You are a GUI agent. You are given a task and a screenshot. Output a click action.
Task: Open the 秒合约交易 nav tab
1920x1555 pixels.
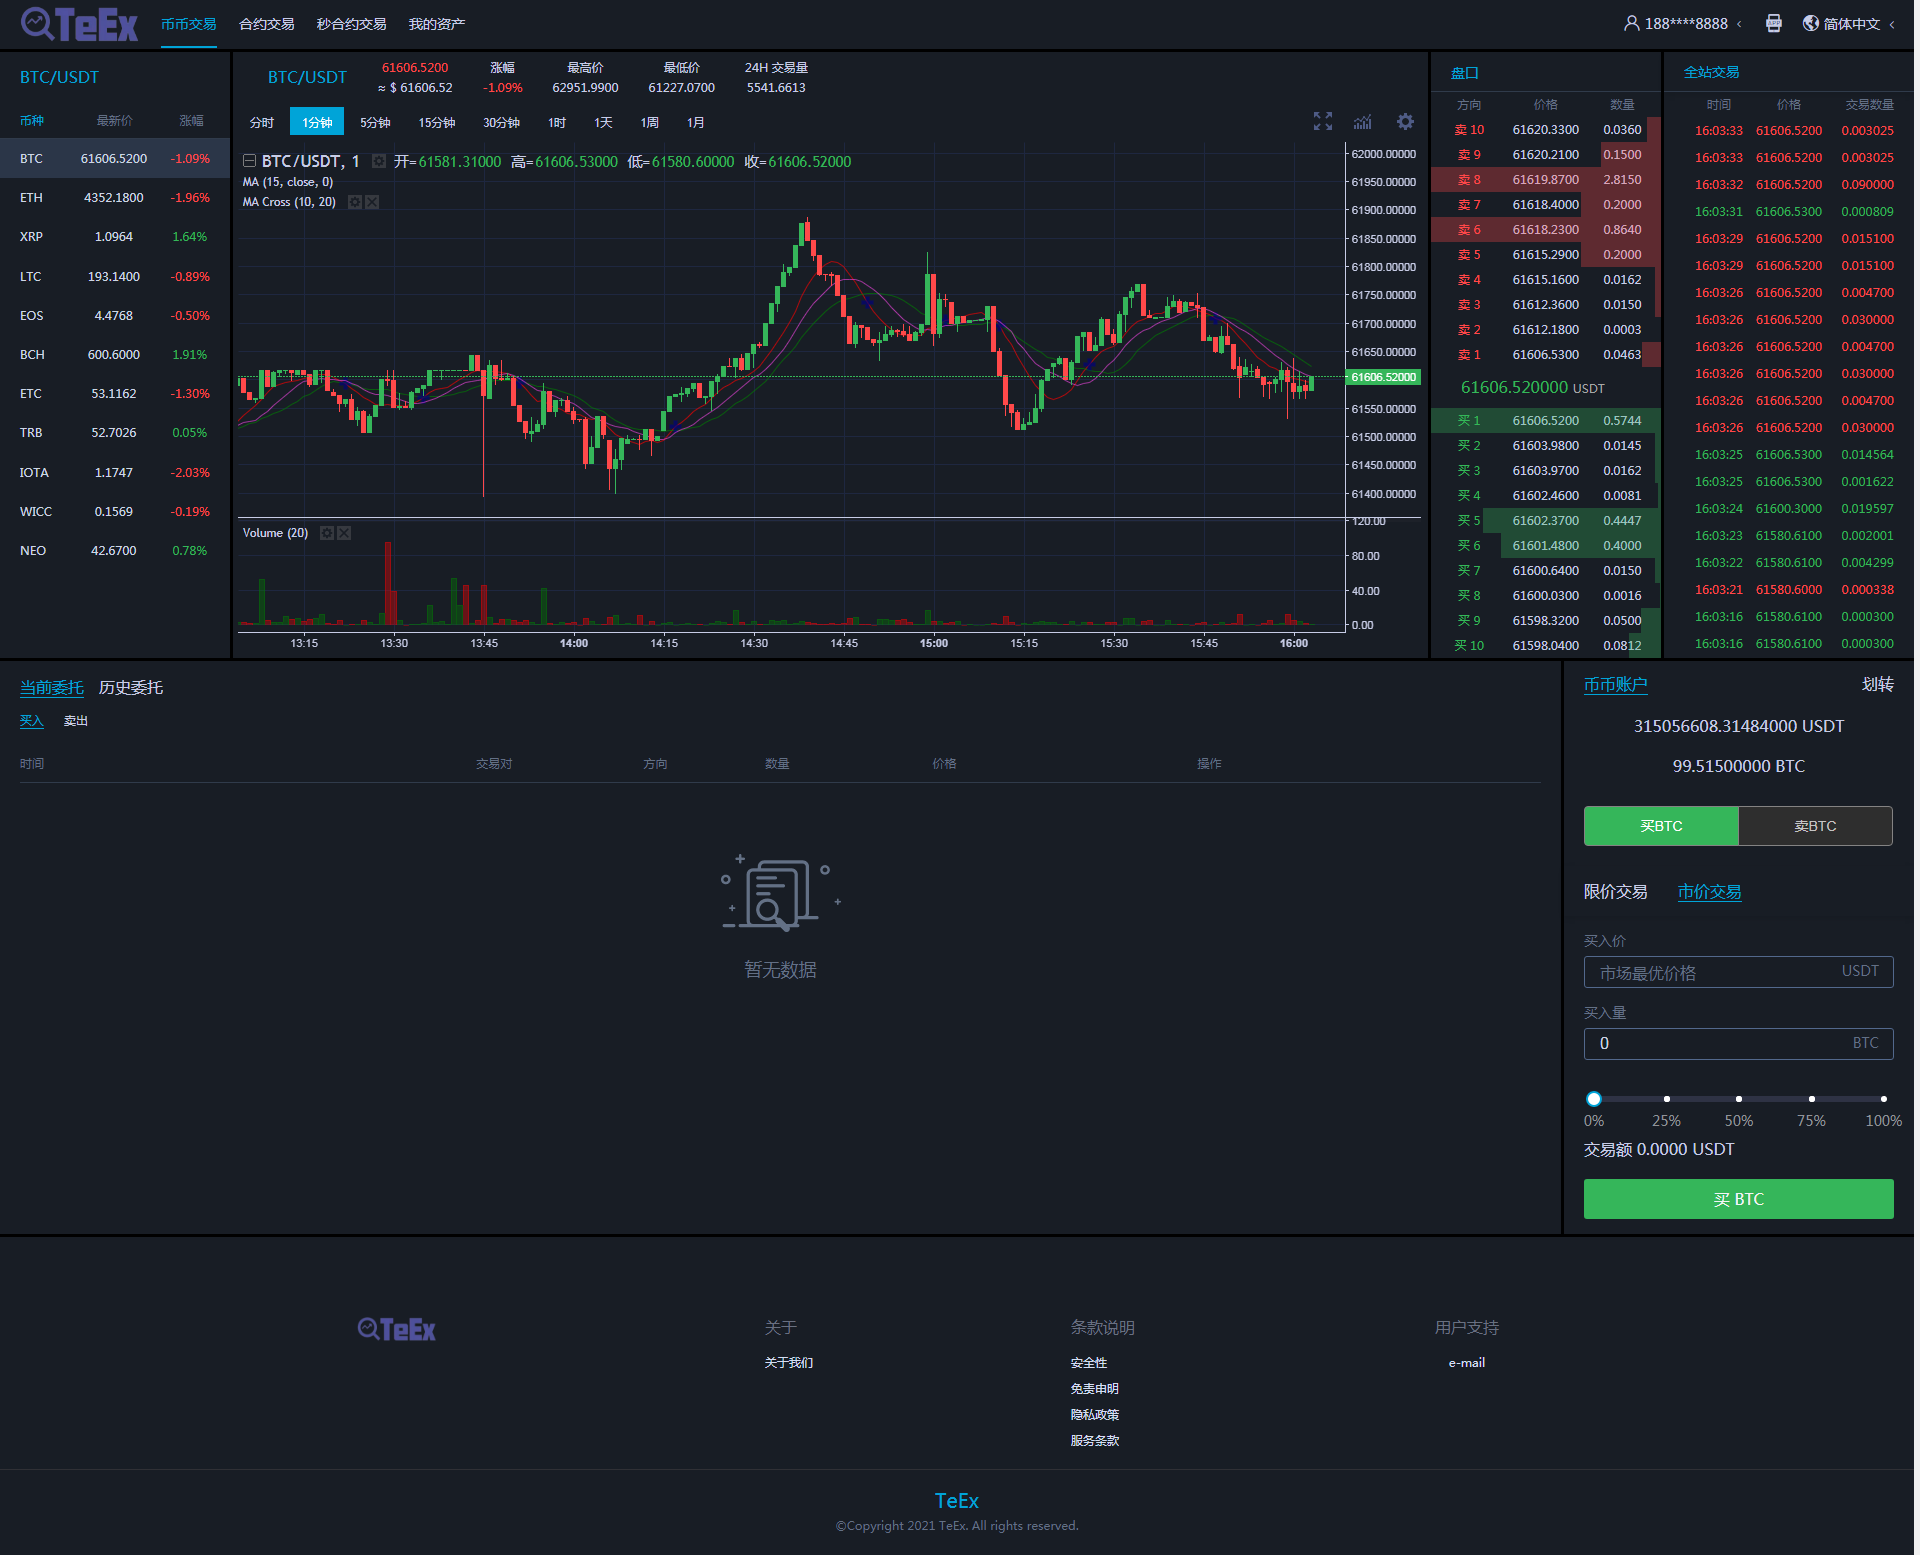[x=351, y=24]
